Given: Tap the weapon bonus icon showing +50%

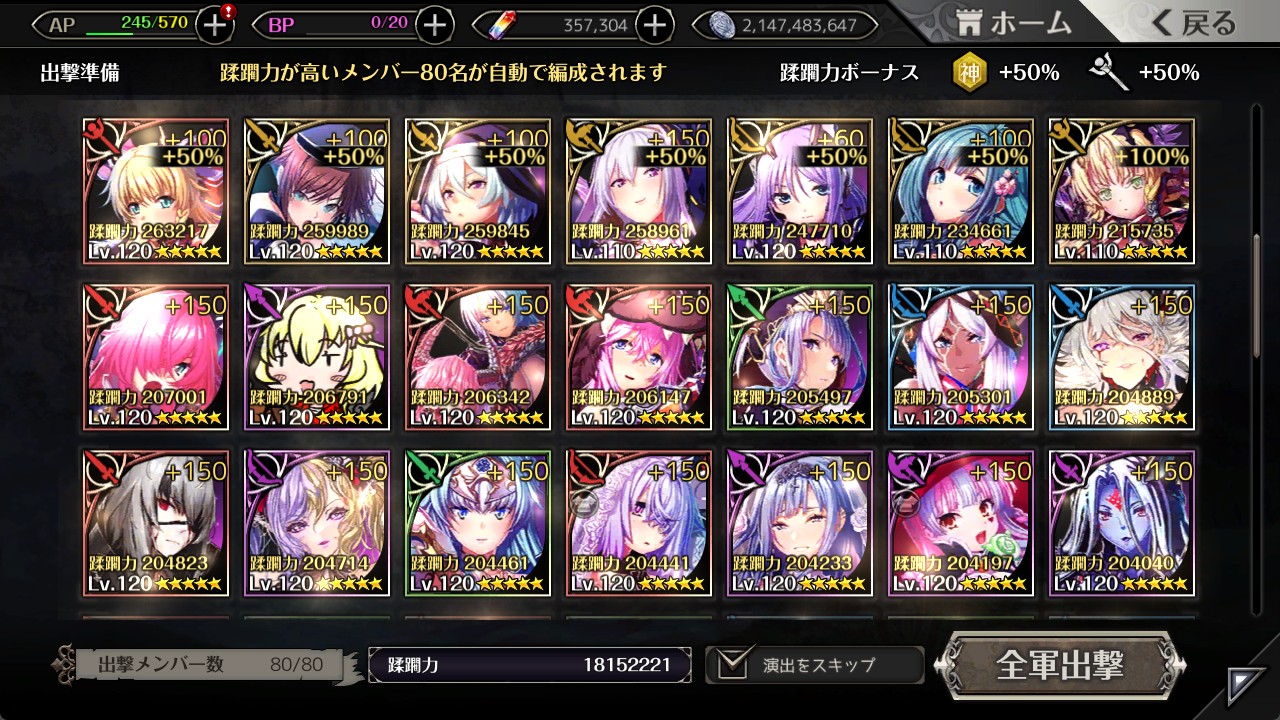Looking at the screenshot, I should (1108, 72).
